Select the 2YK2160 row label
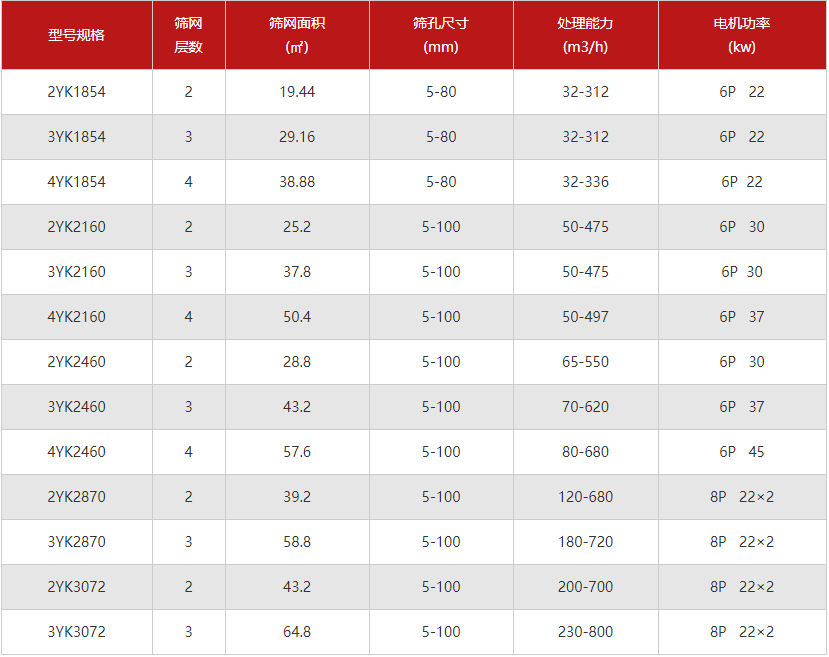 [77, 227]
